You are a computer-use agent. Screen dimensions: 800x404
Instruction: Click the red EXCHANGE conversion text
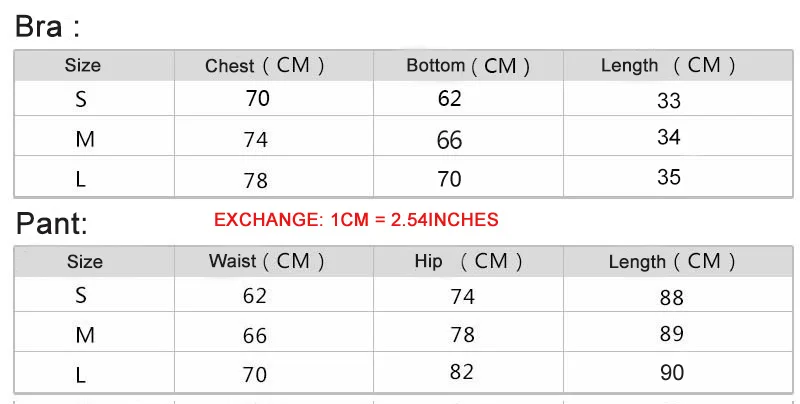click(356, 220)
